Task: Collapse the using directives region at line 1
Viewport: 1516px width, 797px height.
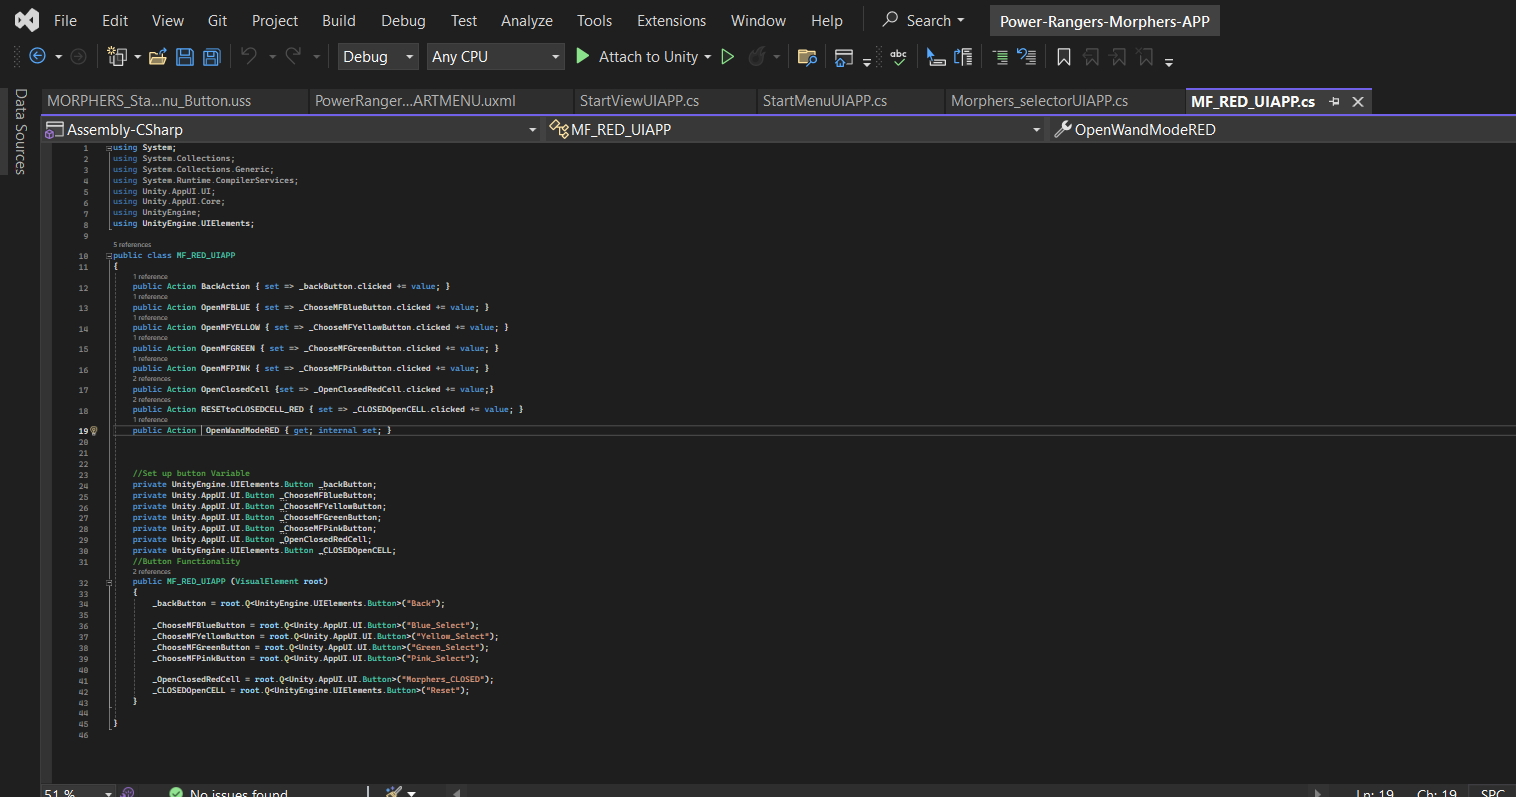Action: [109, 148]
